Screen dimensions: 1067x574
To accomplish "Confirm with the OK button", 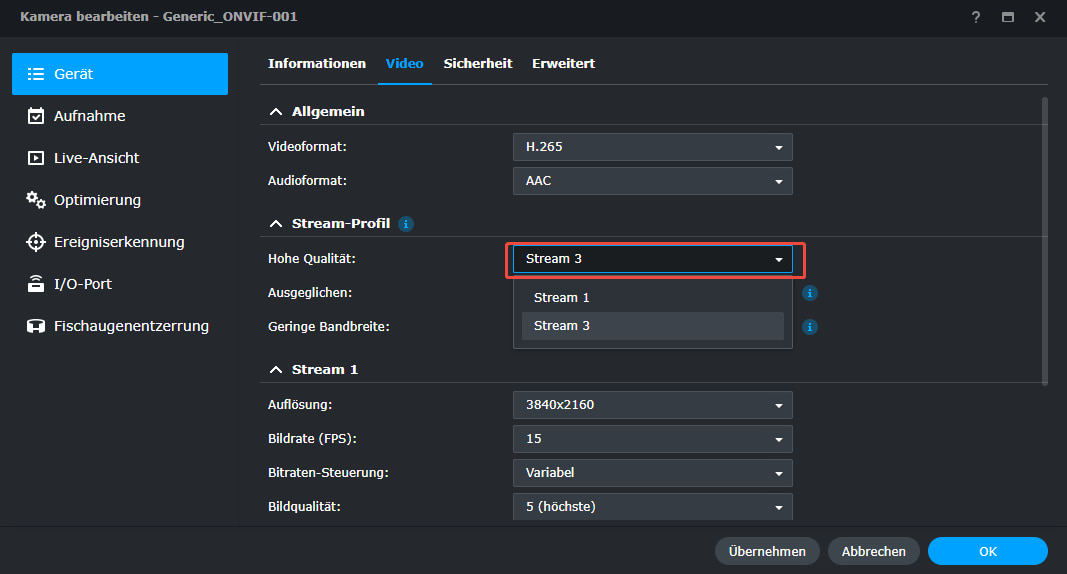I will [x=987, y=552].
